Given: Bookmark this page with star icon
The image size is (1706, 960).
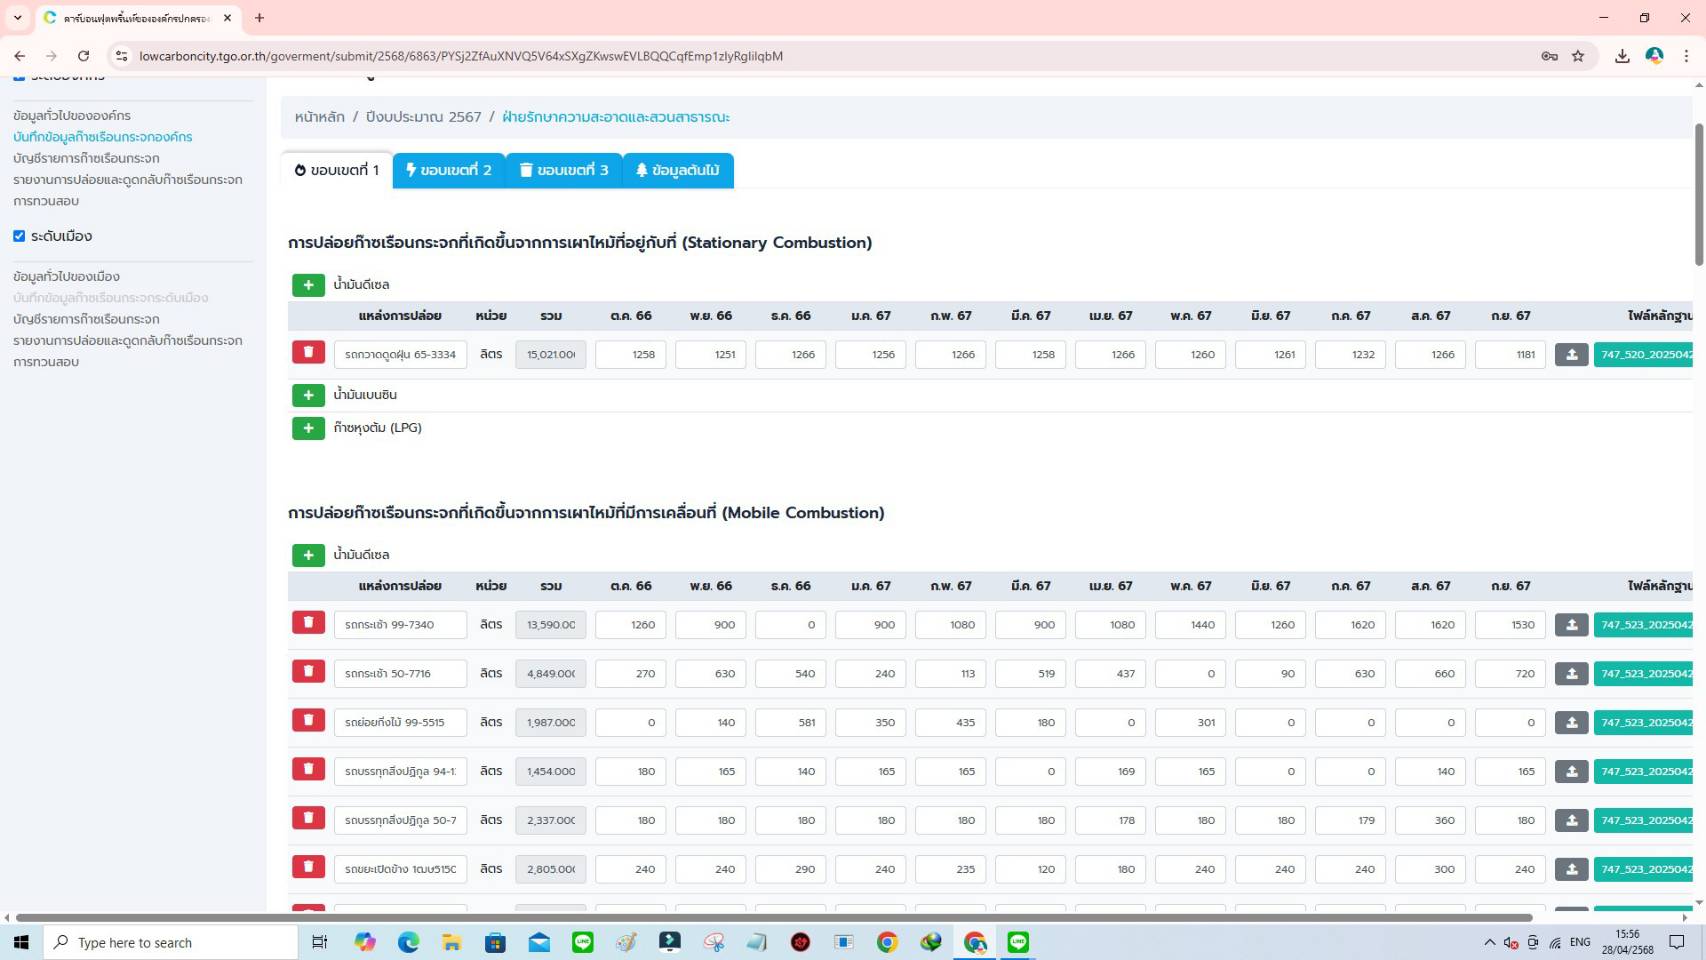Looking at the screenshot, I should (1578, 56).
